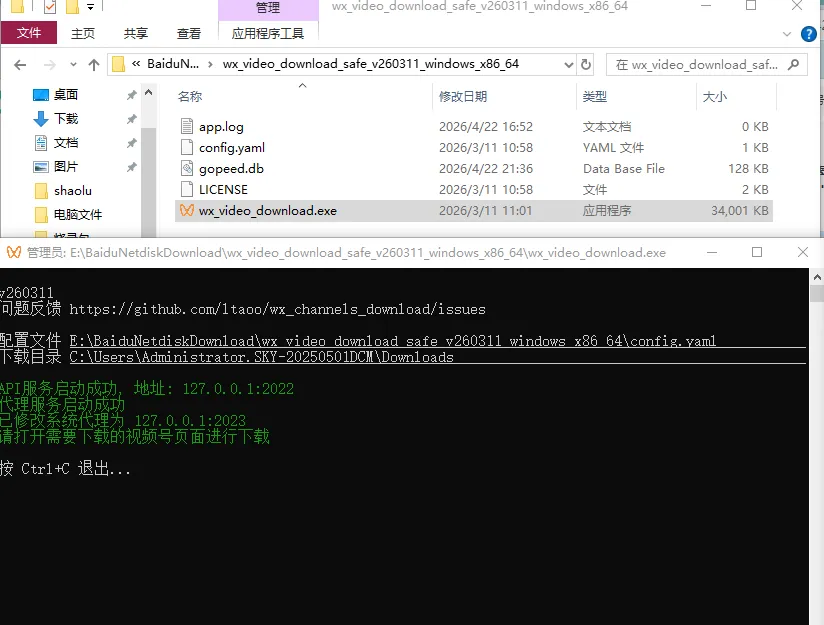Click the config.yaml path in console
Image resolution: width=824 pixels, height=625 pixels.
point(393,341)
